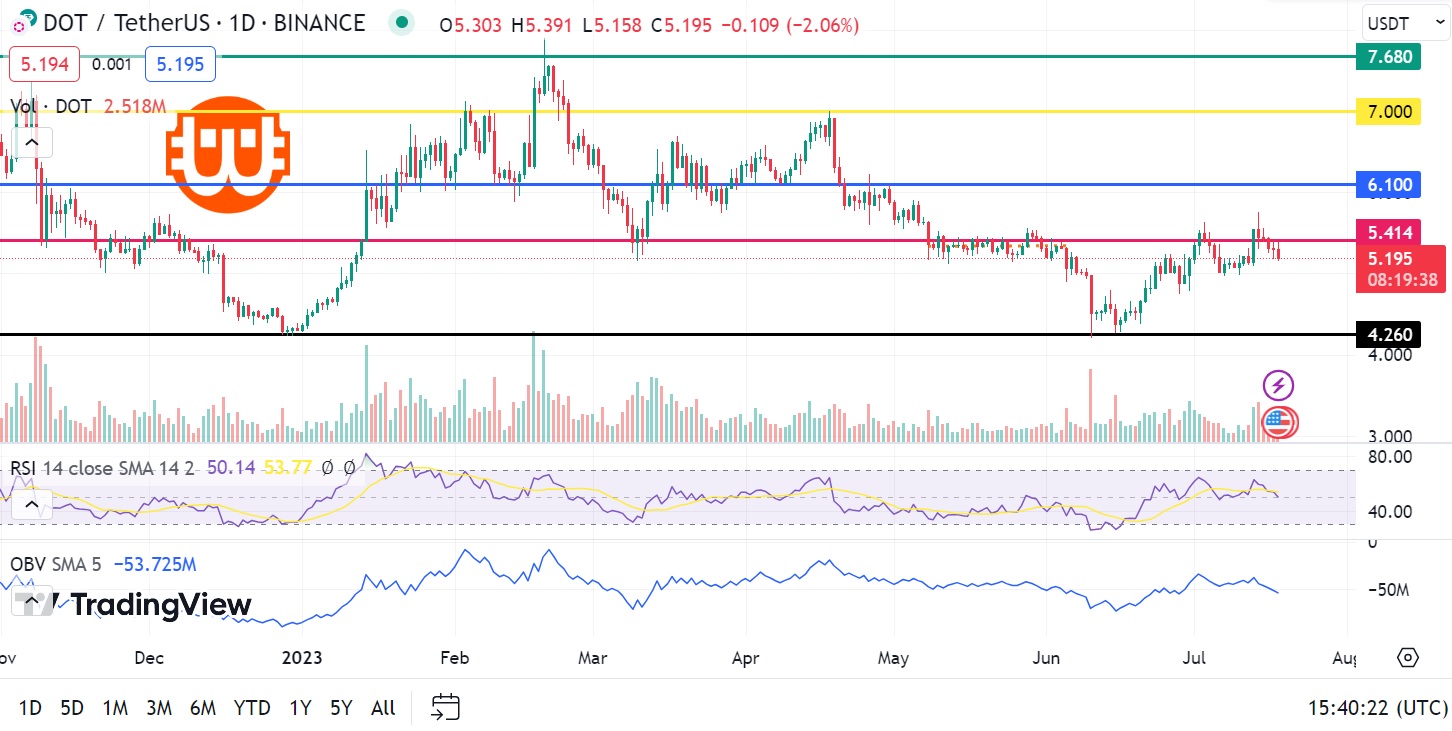This screenshot has height=731, width=1452.
Task: Click the volume value 2.518M
Action: click(135, 106)
